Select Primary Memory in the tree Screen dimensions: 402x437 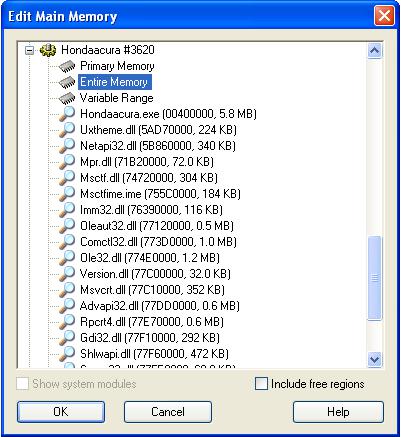[117, 66]
